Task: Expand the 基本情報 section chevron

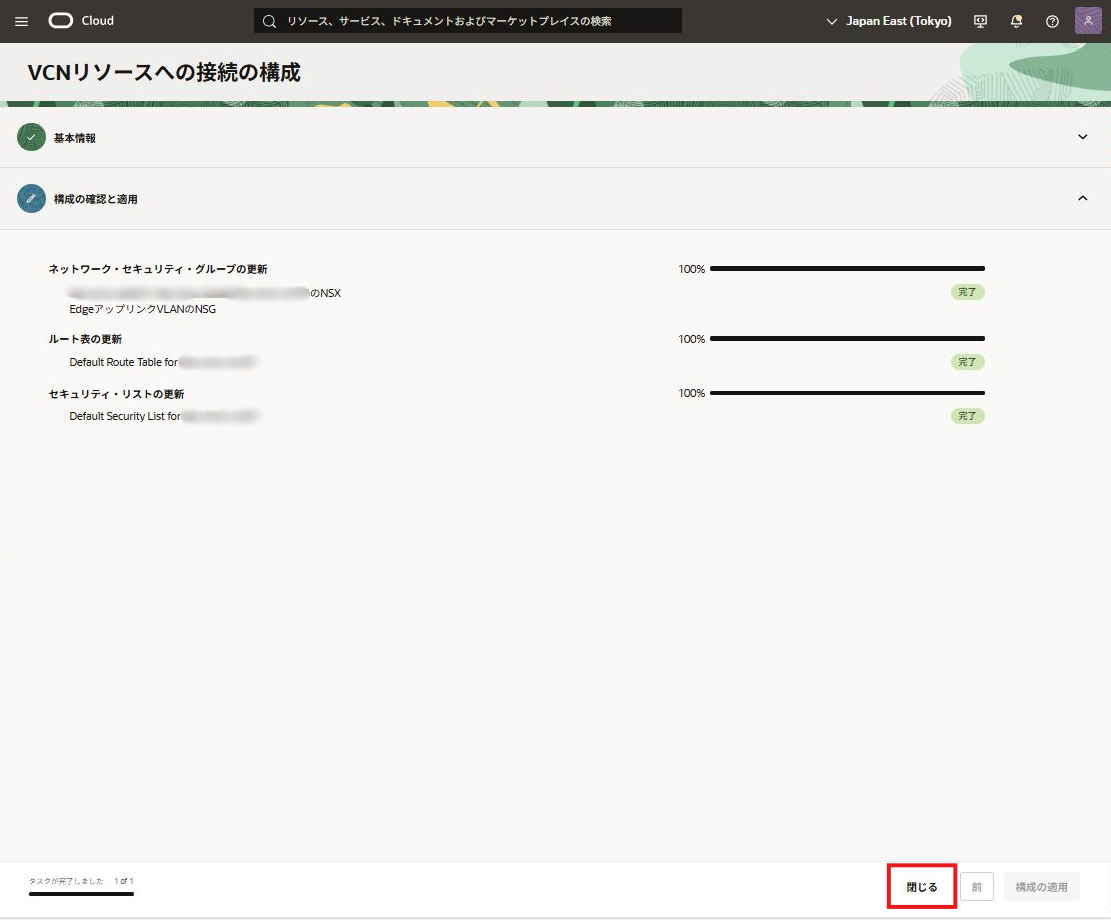Action: coord(1082,137)
